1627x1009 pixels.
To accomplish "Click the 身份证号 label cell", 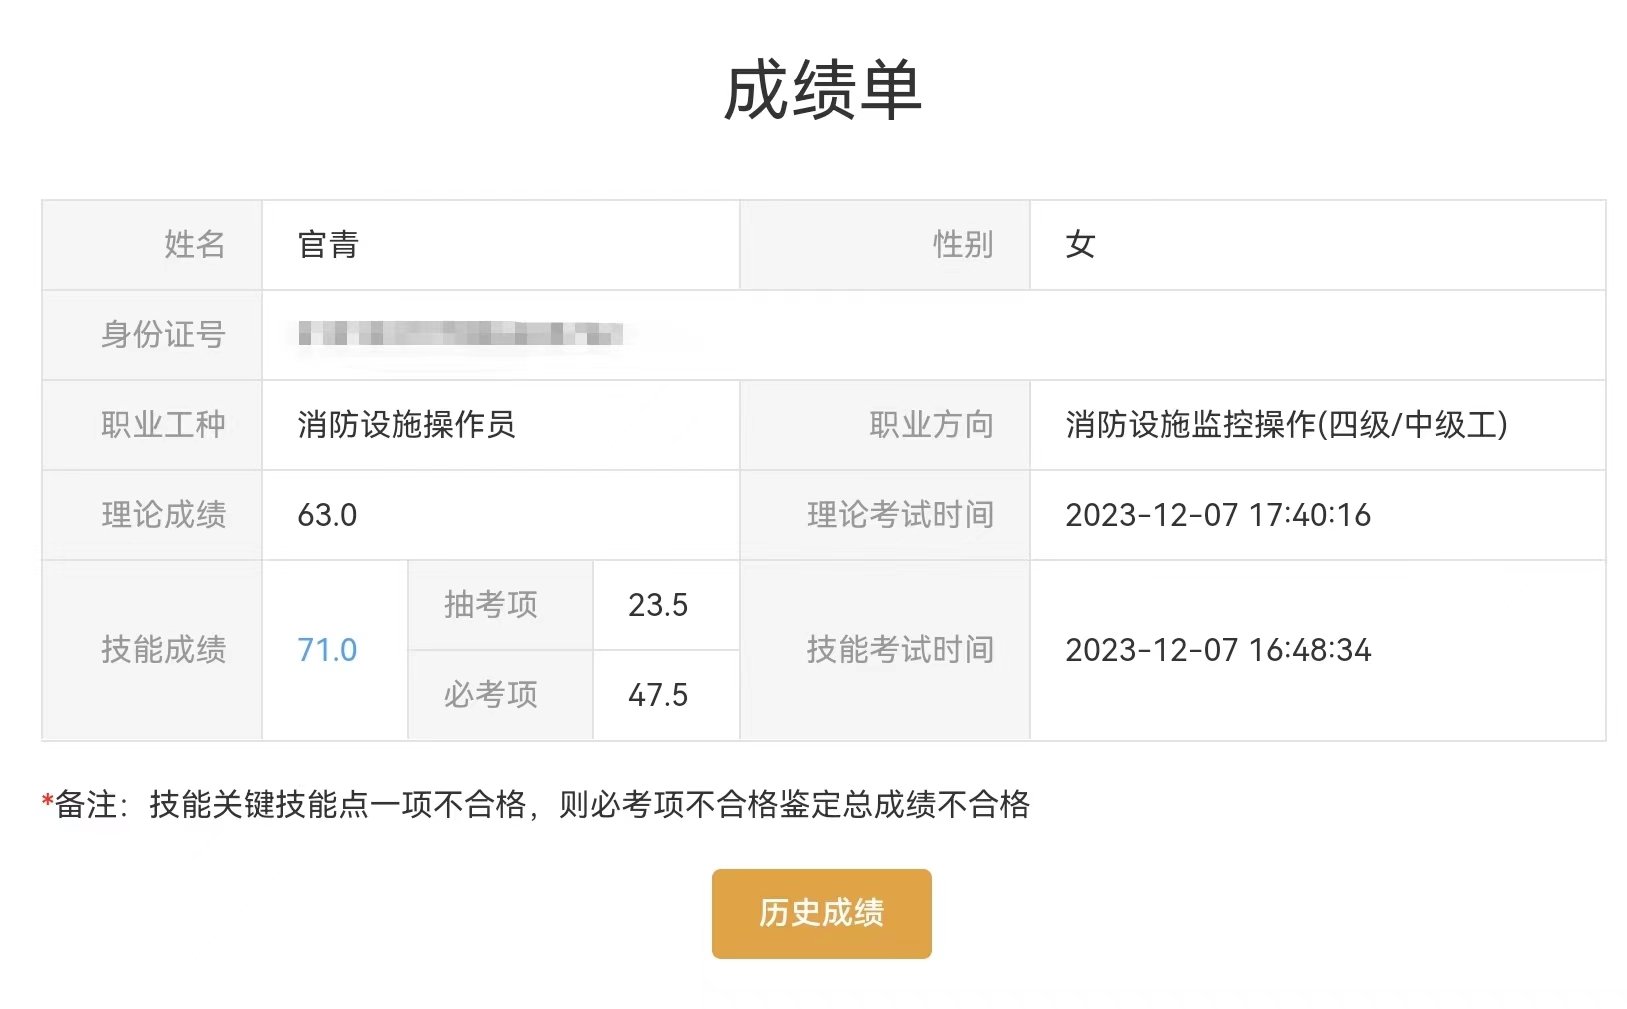I will (152, 335).
